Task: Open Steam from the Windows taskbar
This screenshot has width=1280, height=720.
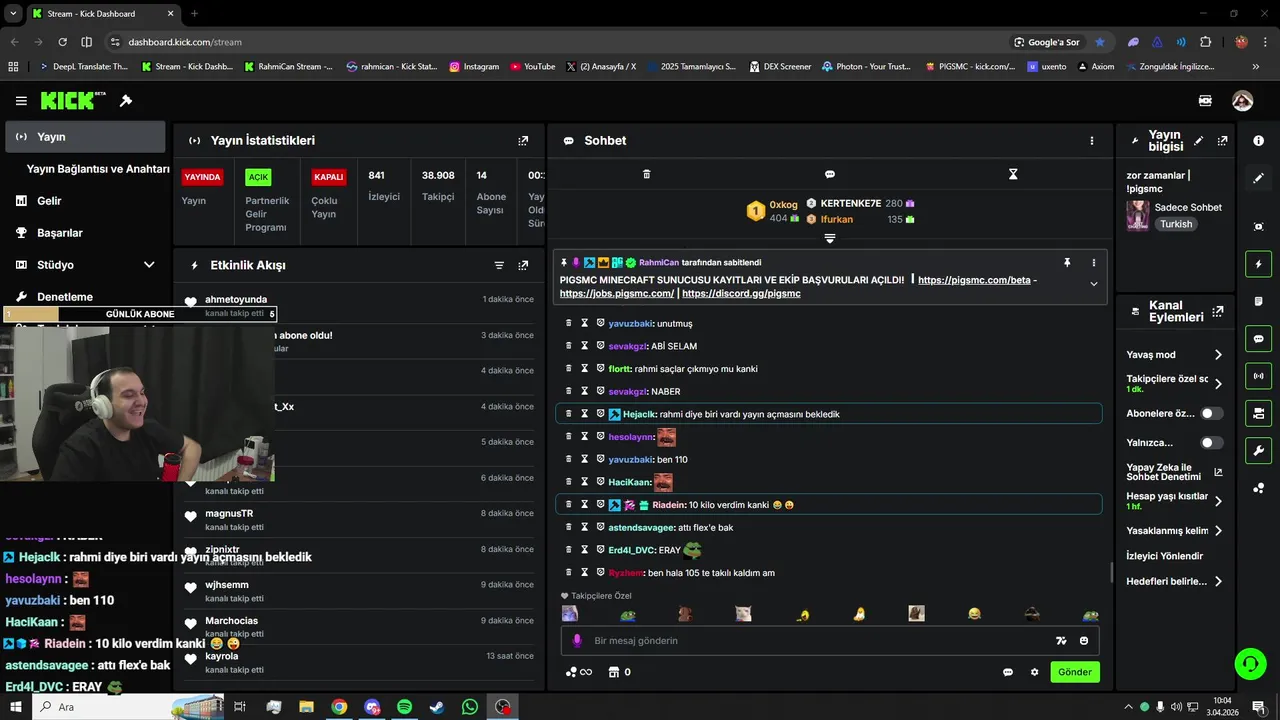Action: coord(437,707)
